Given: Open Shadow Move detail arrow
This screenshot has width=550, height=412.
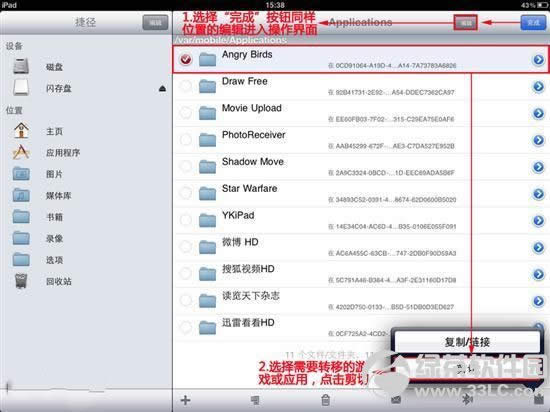Looking at the screenshot, I should tap(538, 167).
